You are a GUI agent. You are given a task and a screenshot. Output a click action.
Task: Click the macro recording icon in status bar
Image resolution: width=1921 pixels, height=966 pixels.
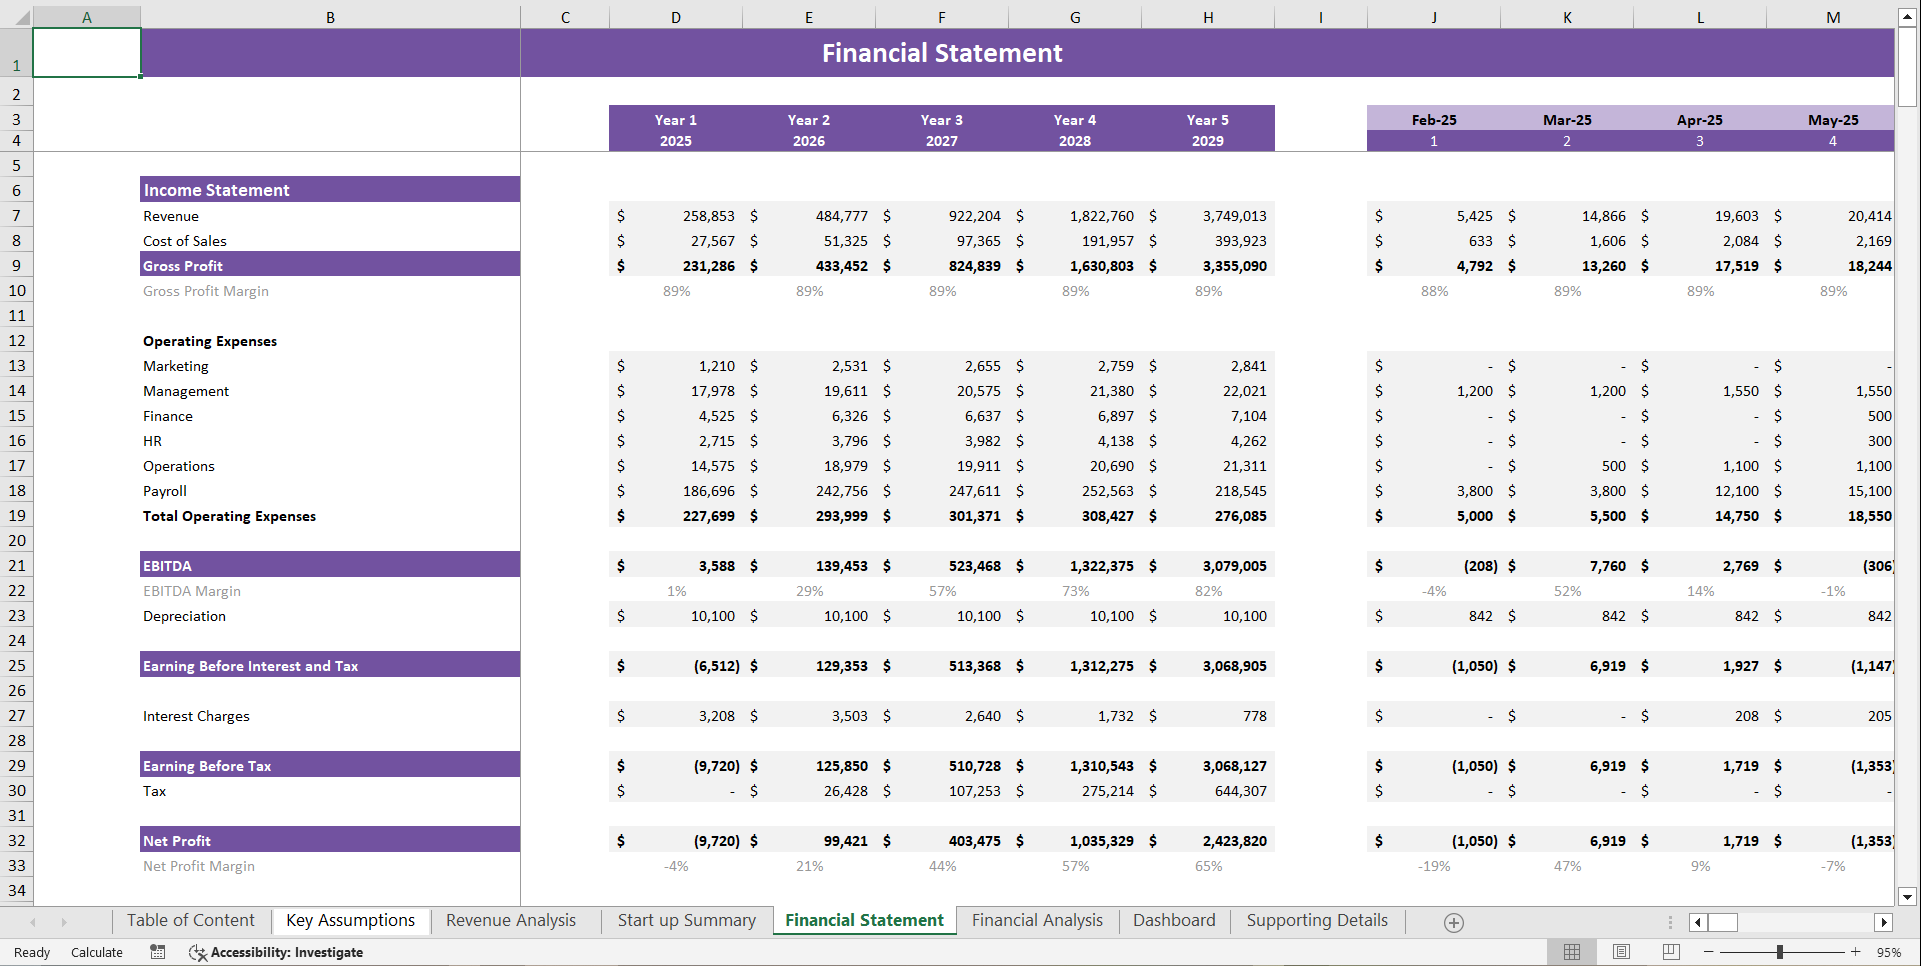[x=157, y=952]
